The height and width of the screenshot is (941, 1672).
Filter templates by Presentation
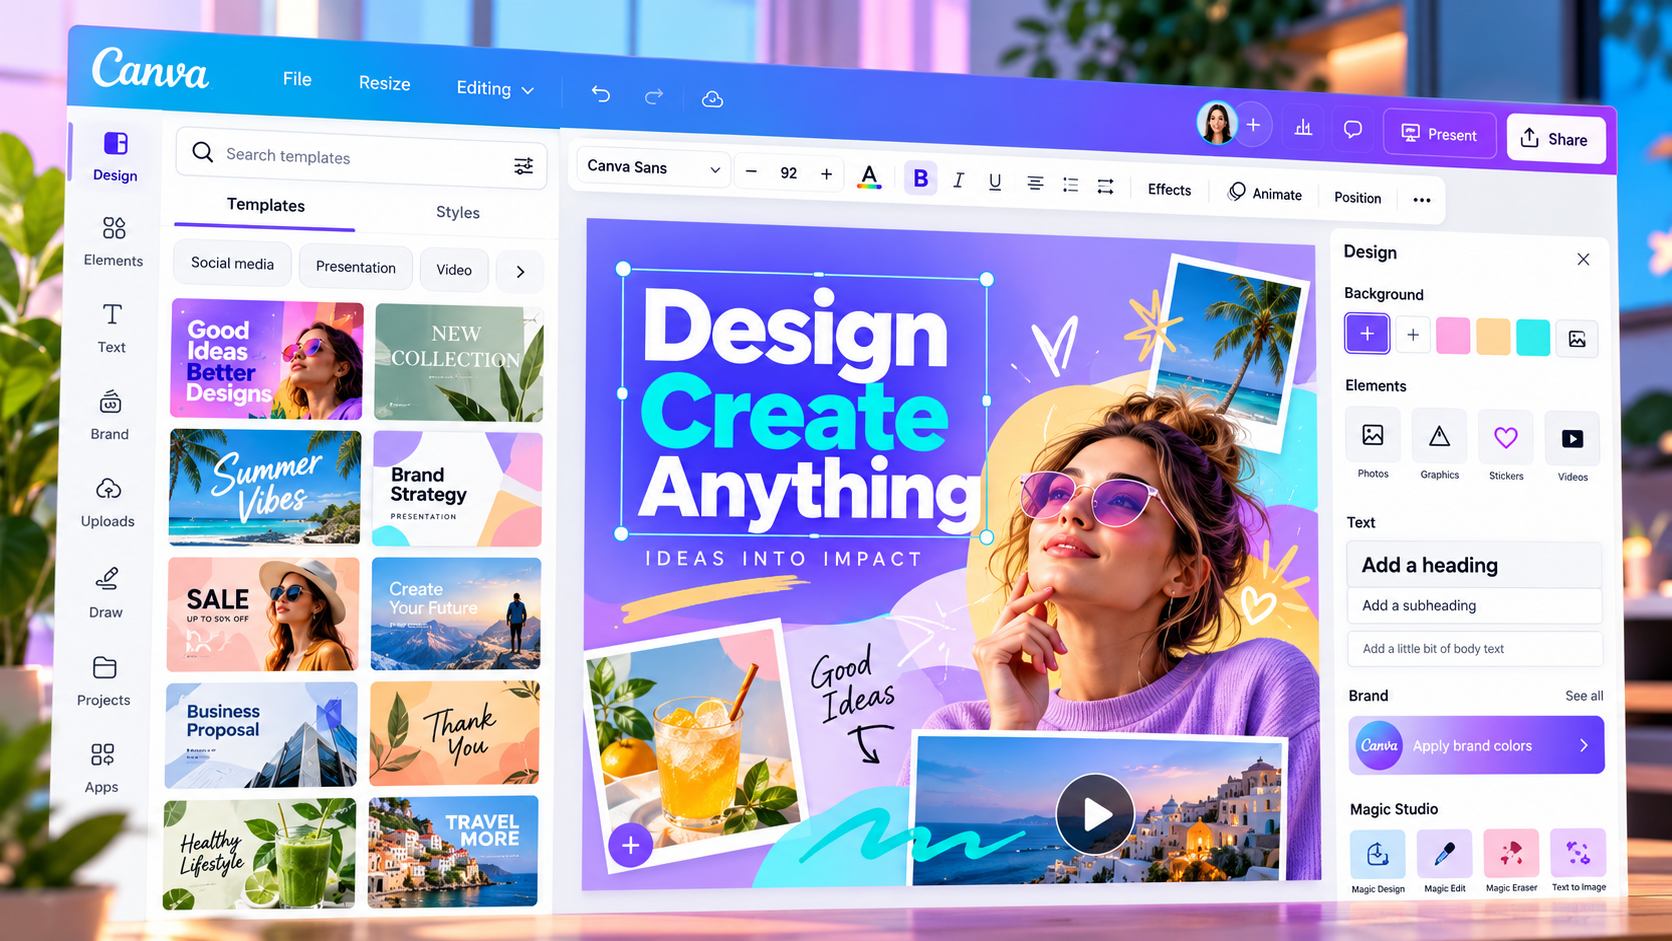tap(356, 267)
